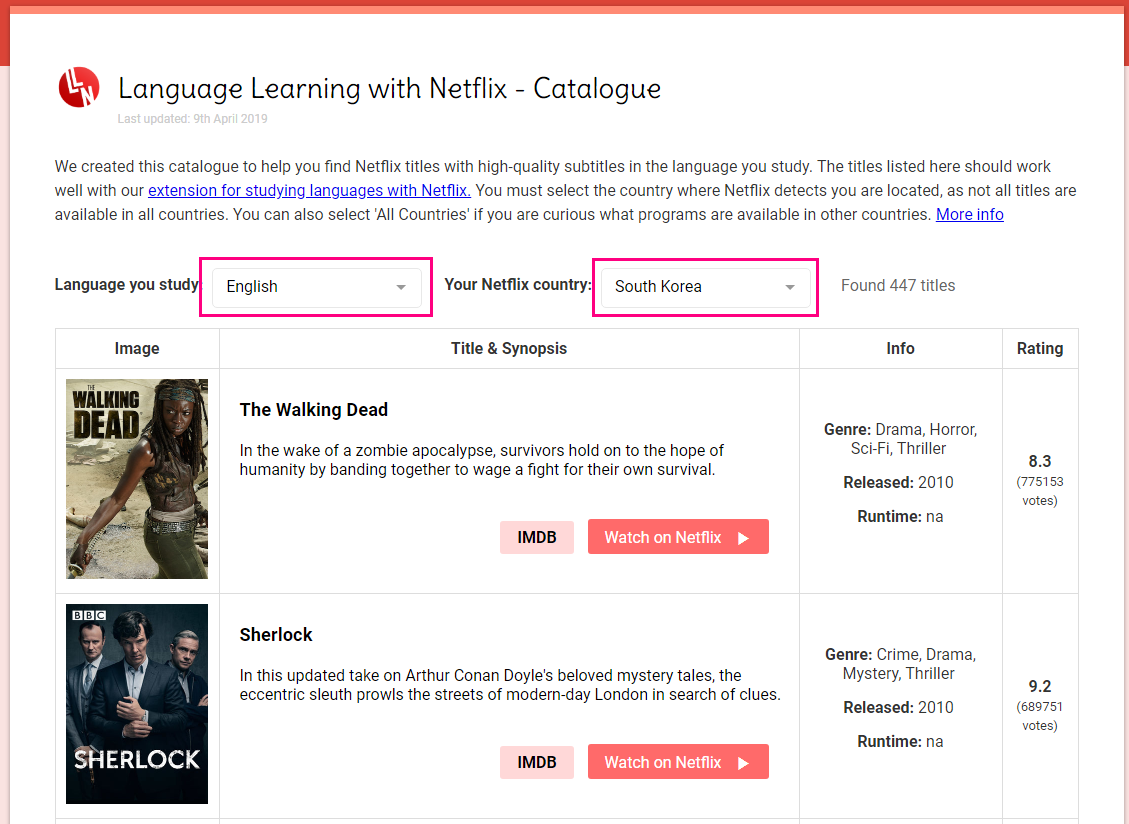Open the IMDB page for Sherlock
The image size is (1129, 824).
[x=536, y=762]
